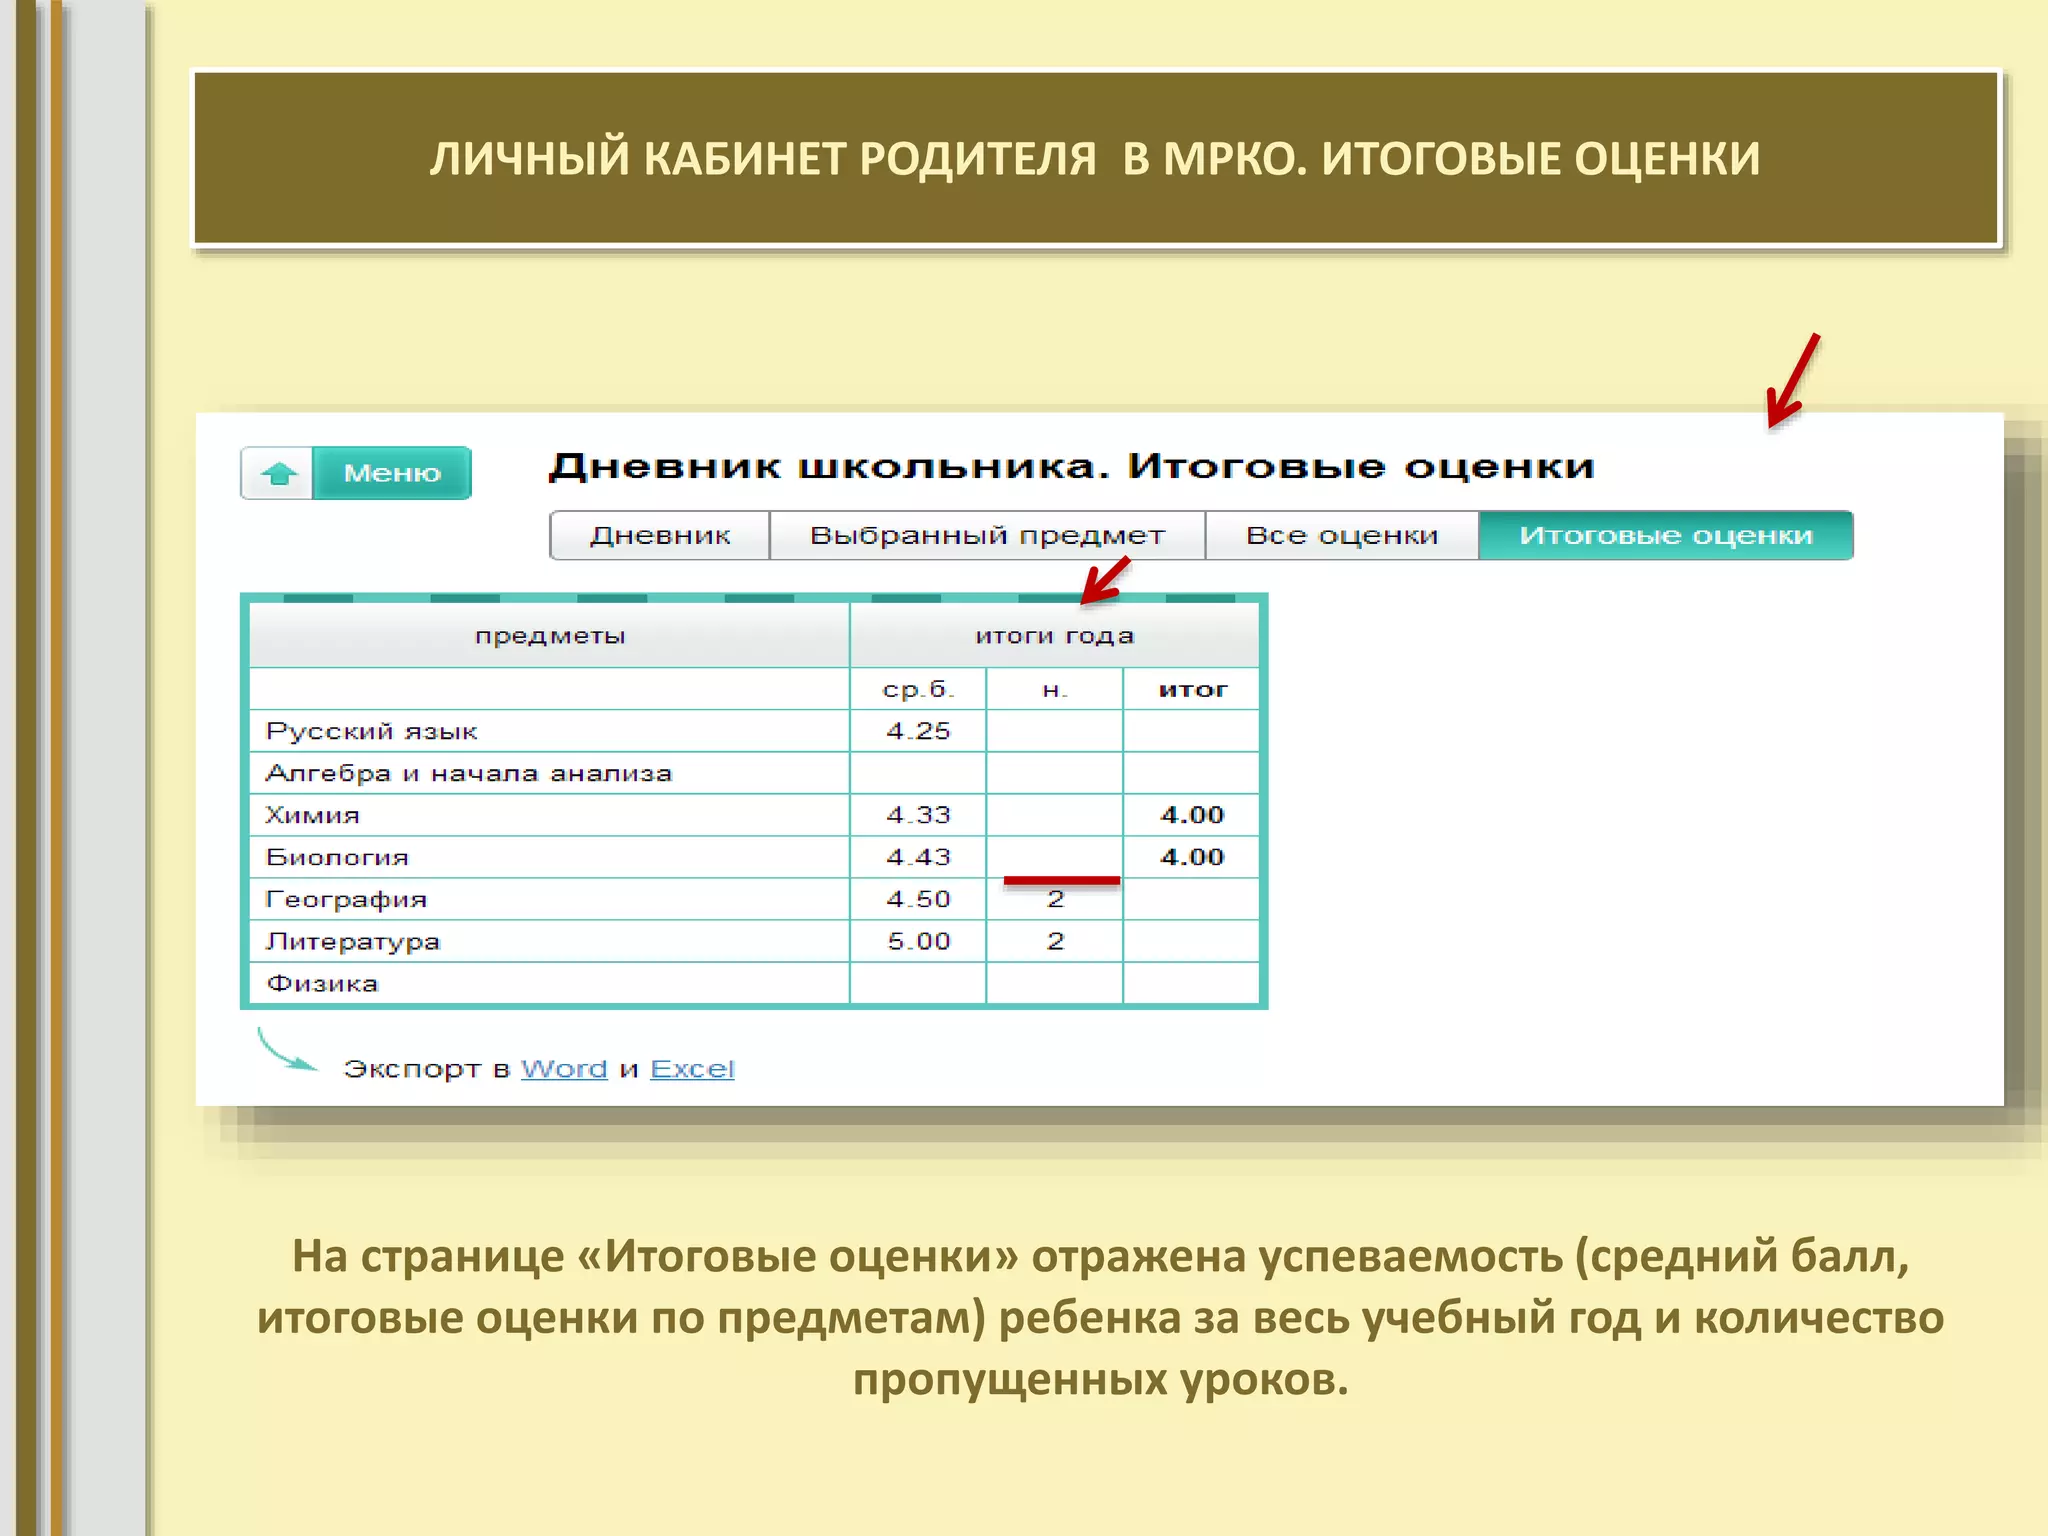Viewport: 2048px width, 1536px height.
Task: Click the итог sub-header
Action: point(1192,689)
